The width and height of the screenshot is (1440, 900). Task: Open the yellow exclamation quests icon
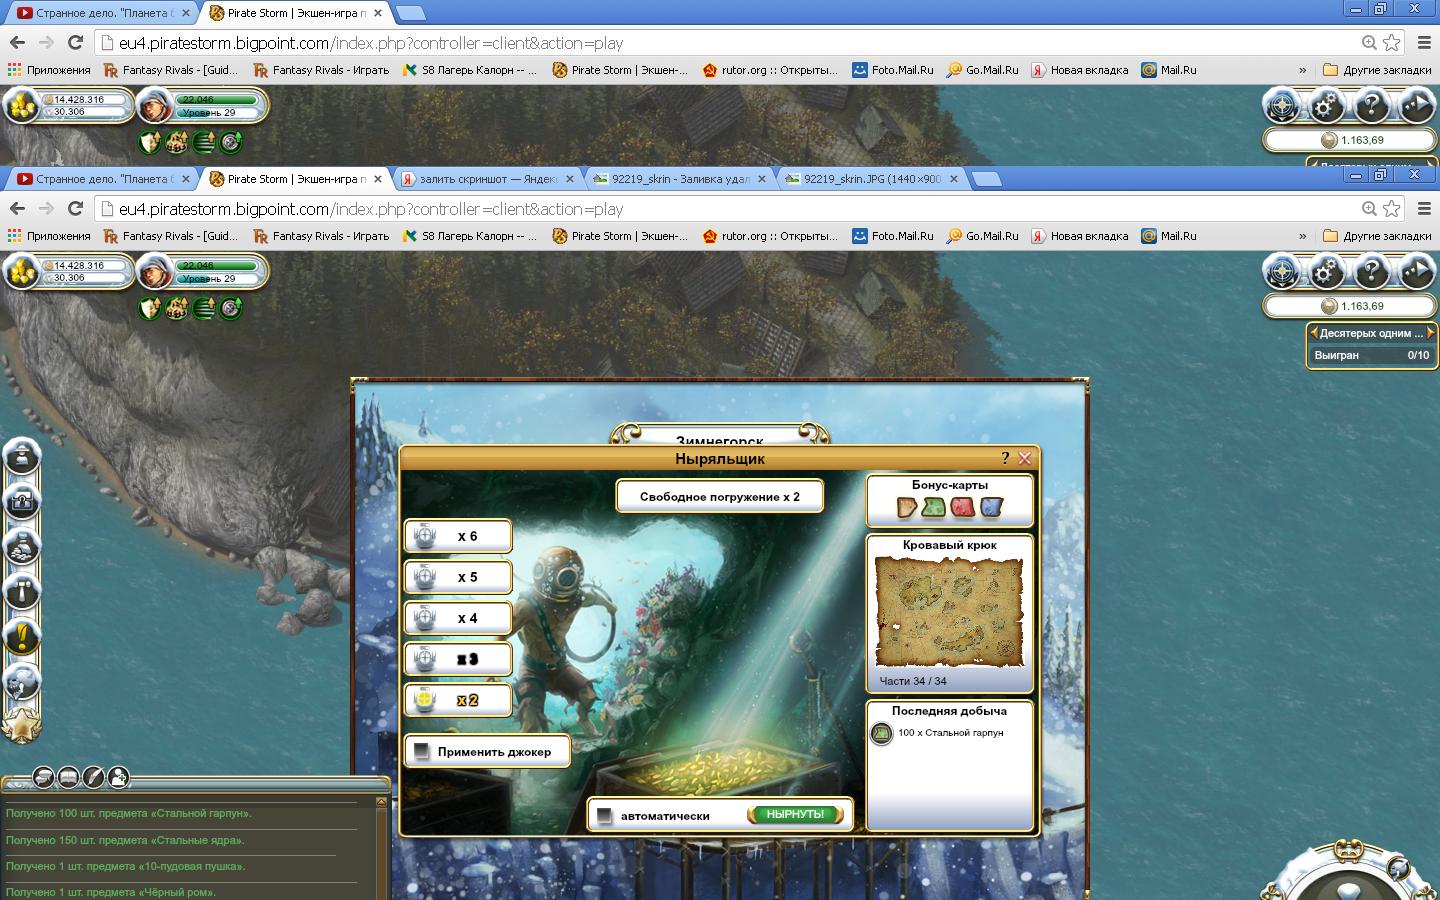(22, 636)
